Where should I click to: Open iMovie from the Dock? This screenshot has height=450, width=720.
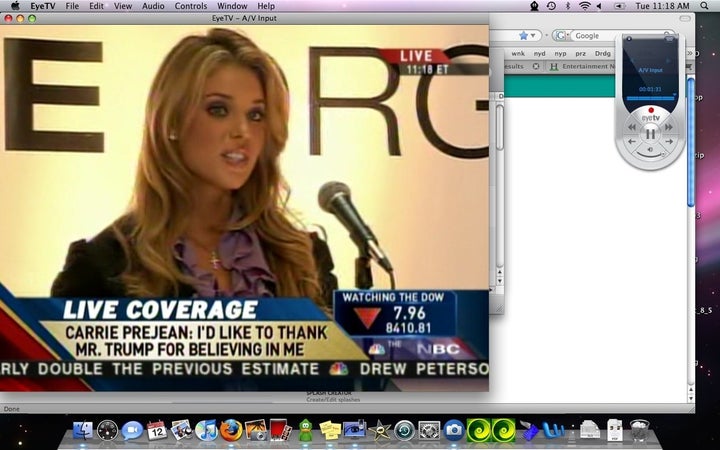(380, 430)
